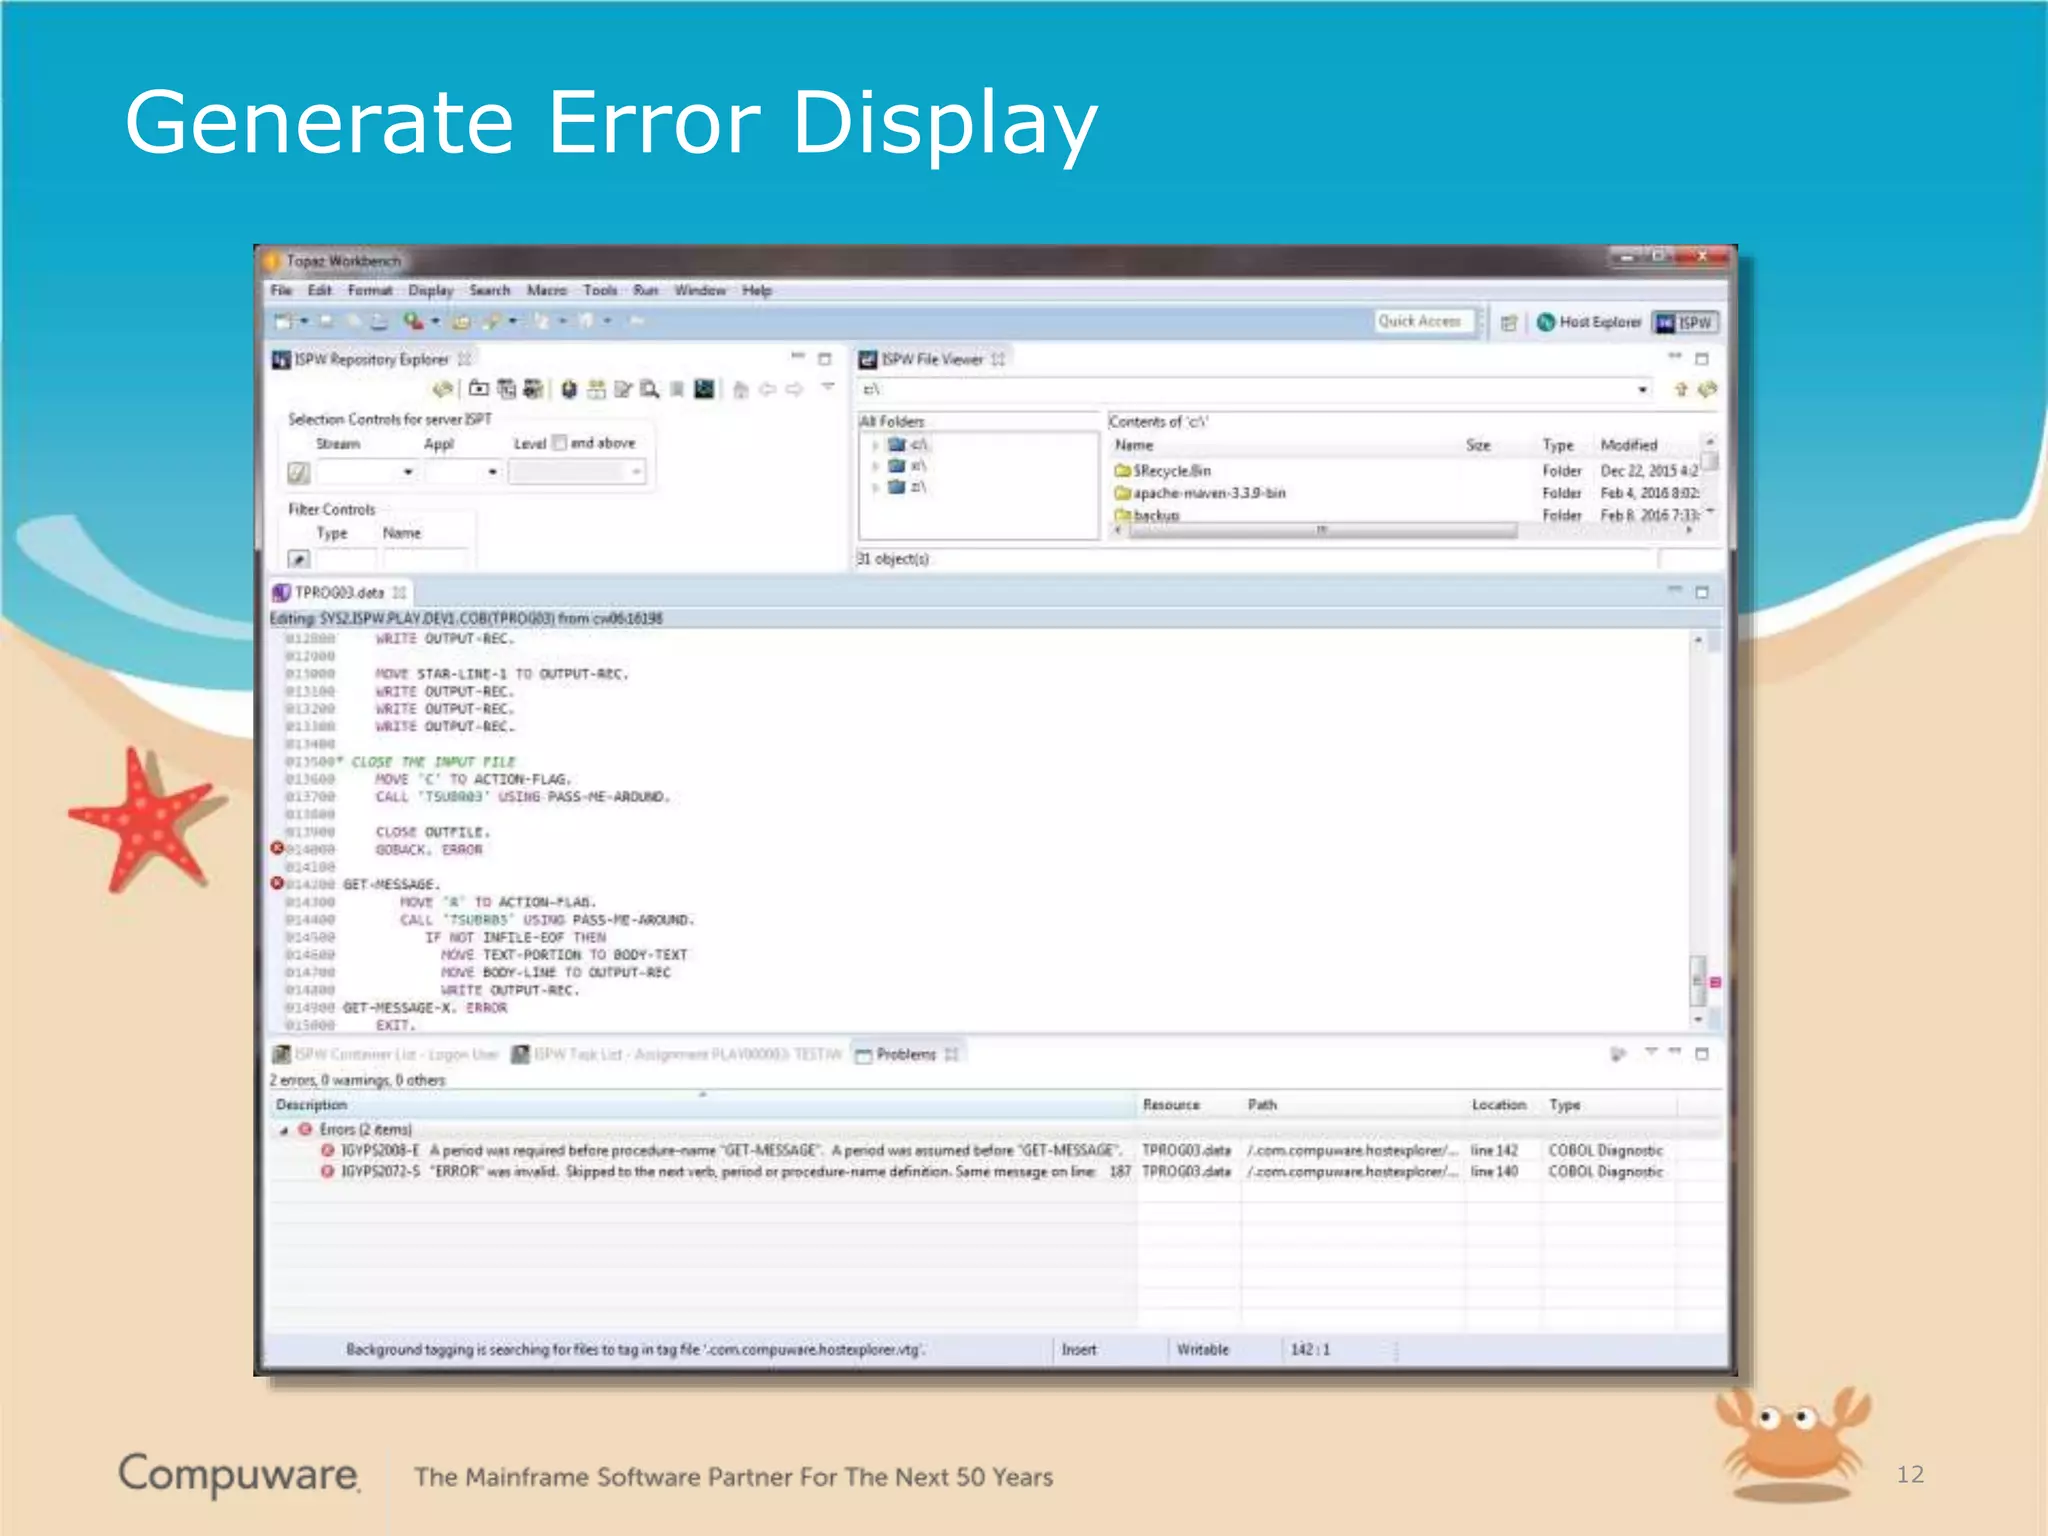Image resolution: width=2048 pixels, height=1536 pixels.
Task: Click the Filter Controls Type field
Action: tap(345, 559)
